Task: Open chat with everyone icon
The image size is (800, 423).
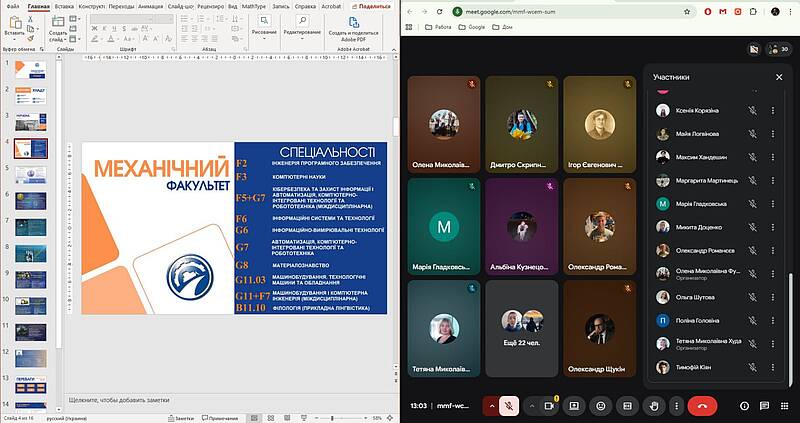Action: 764,406
